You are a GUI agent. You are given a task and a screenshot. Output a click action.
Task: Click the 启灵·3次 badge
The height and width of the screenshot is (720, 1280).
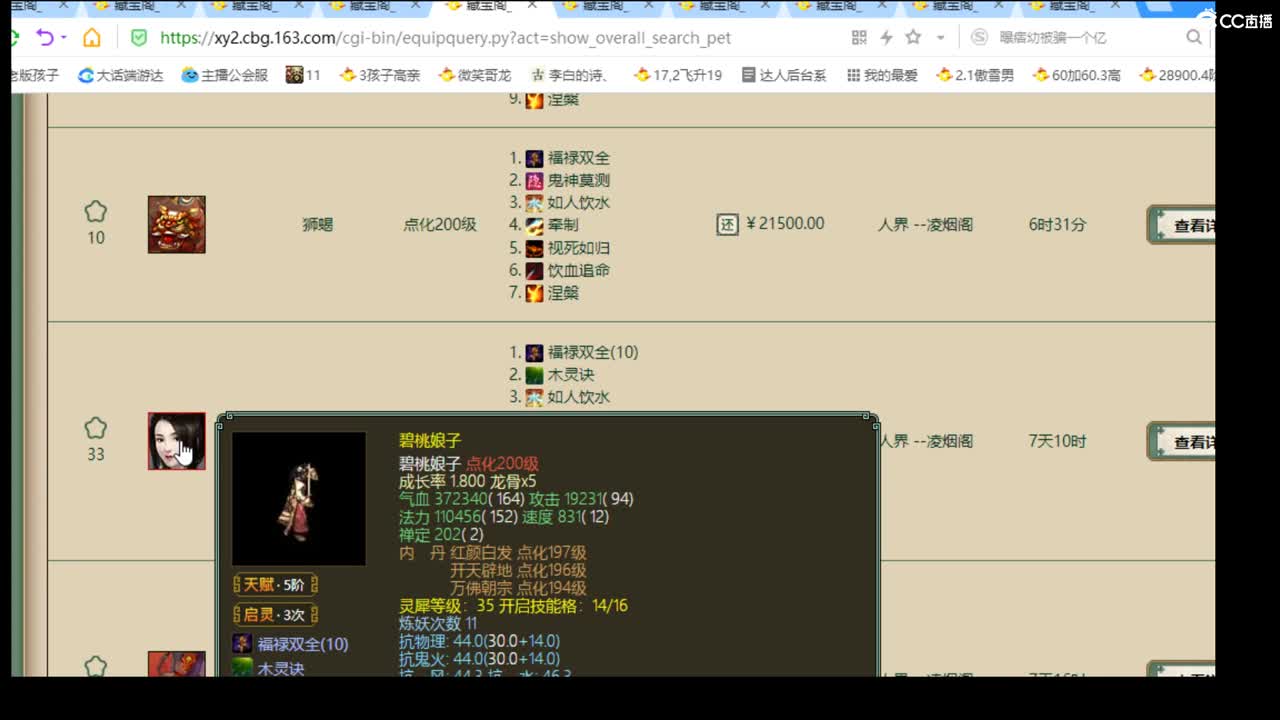point(275,614)
